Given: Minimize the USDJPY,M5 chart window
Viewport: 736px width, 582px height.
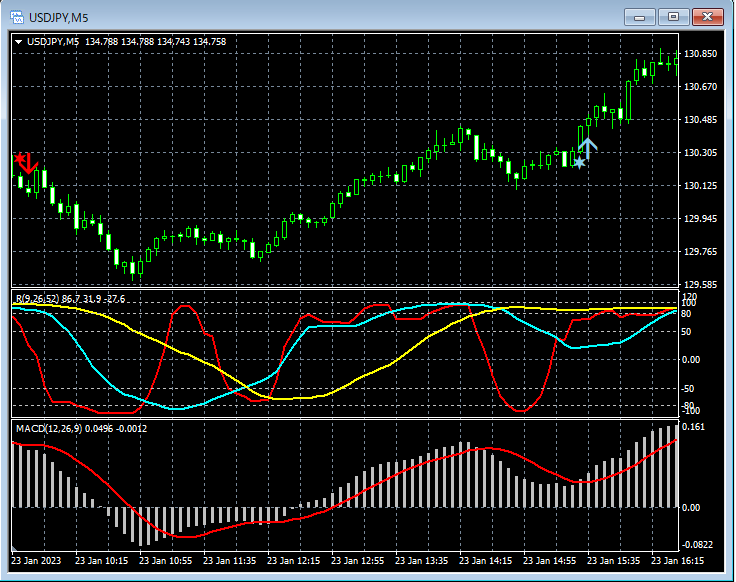Looking at the screenshot, I should [639, 17].
